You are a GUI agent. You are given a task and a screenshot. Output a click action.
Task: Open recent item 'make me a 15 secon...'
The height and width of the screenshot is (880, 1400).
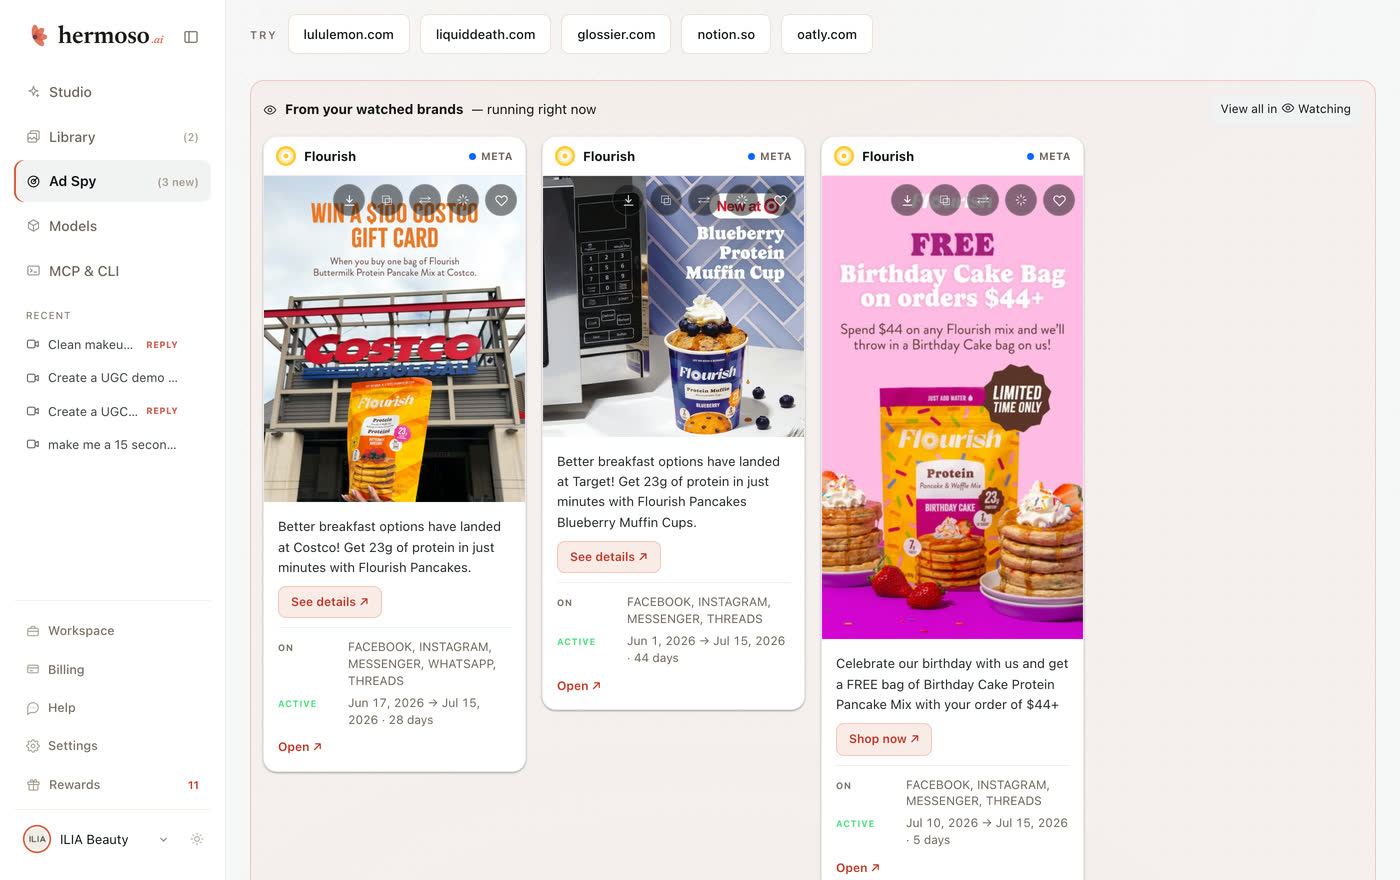tap(112, 445)
